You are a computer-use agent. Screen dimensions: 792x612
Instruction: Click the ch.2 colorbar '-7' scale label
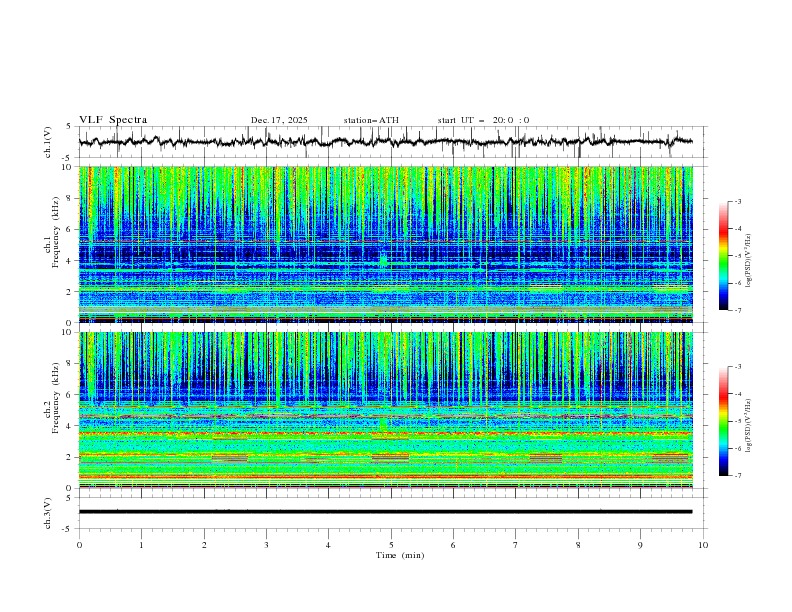(x=738, y=476)
